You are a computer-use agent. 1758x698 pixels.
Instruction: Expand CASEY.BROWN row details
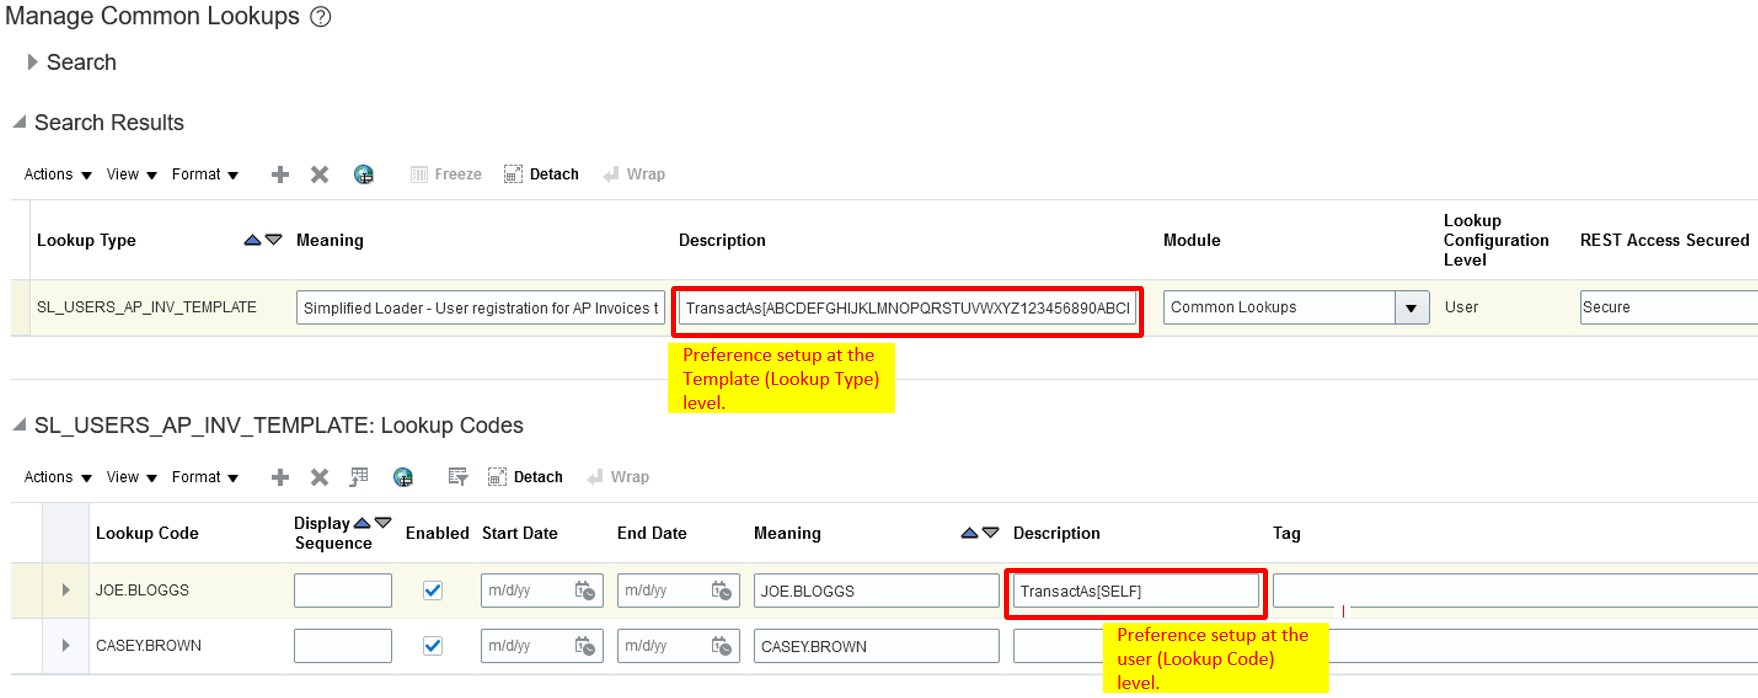[66, 645]
